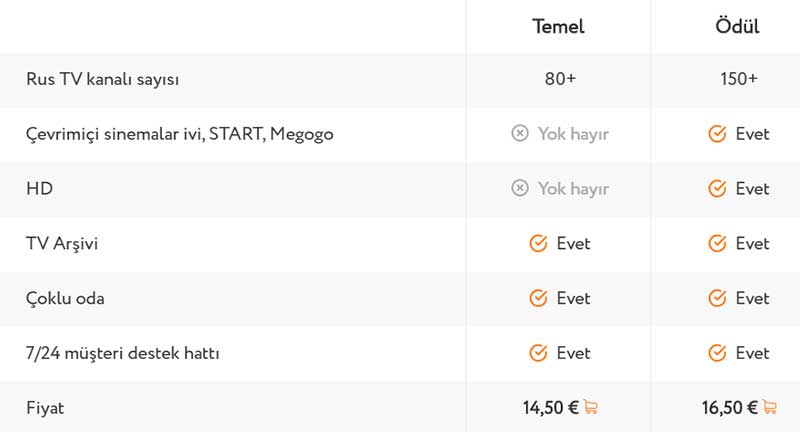Click Ödül checkmark icon in HD row

(717, 188)
